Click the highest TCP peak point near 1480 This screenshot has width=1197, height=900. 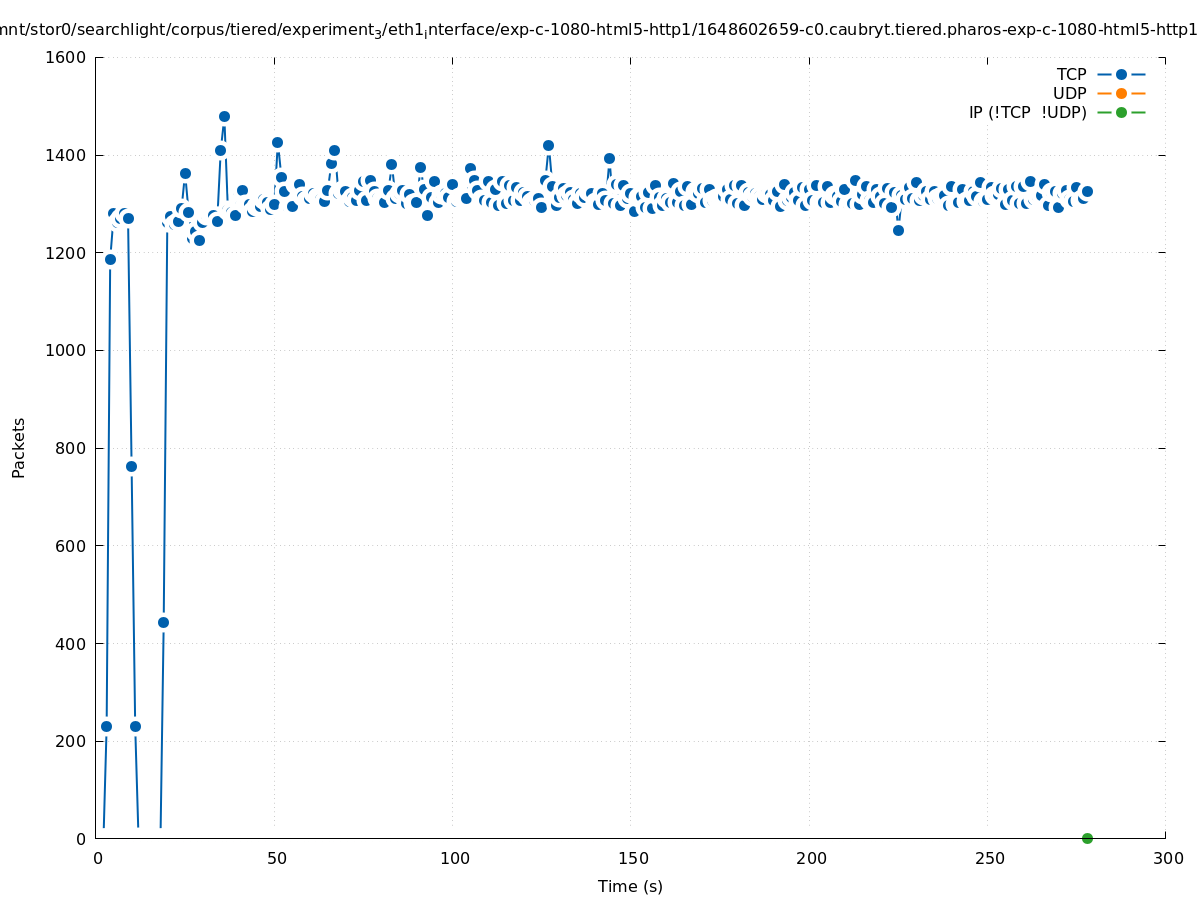coord(224,116)
